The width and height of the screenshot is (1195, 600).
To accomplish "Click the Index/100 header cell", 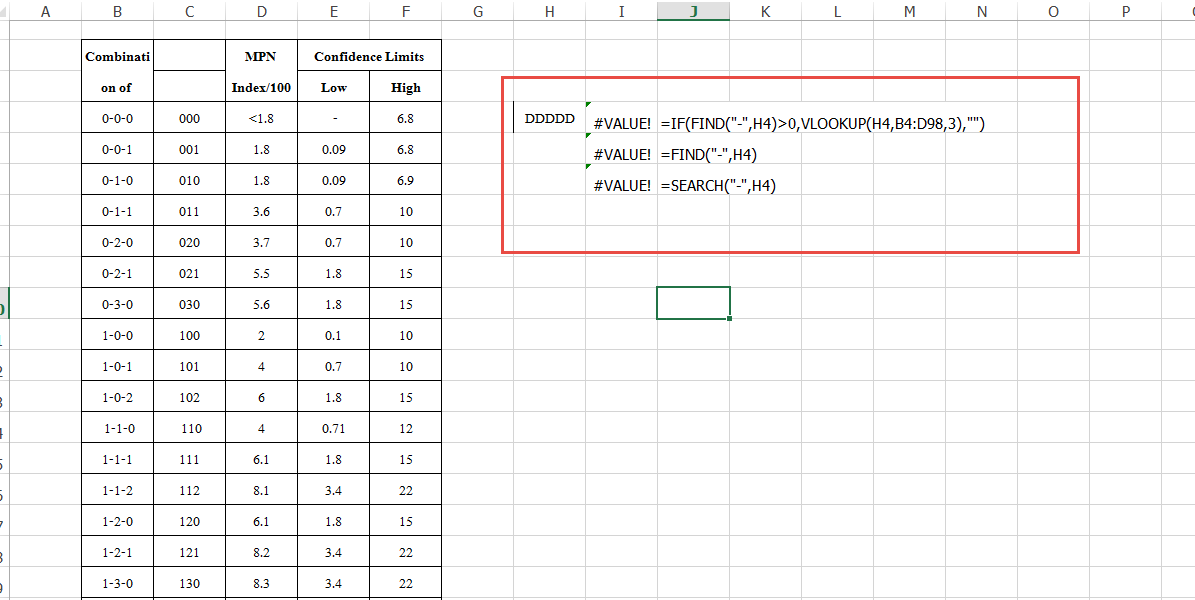I will point(261,87).
